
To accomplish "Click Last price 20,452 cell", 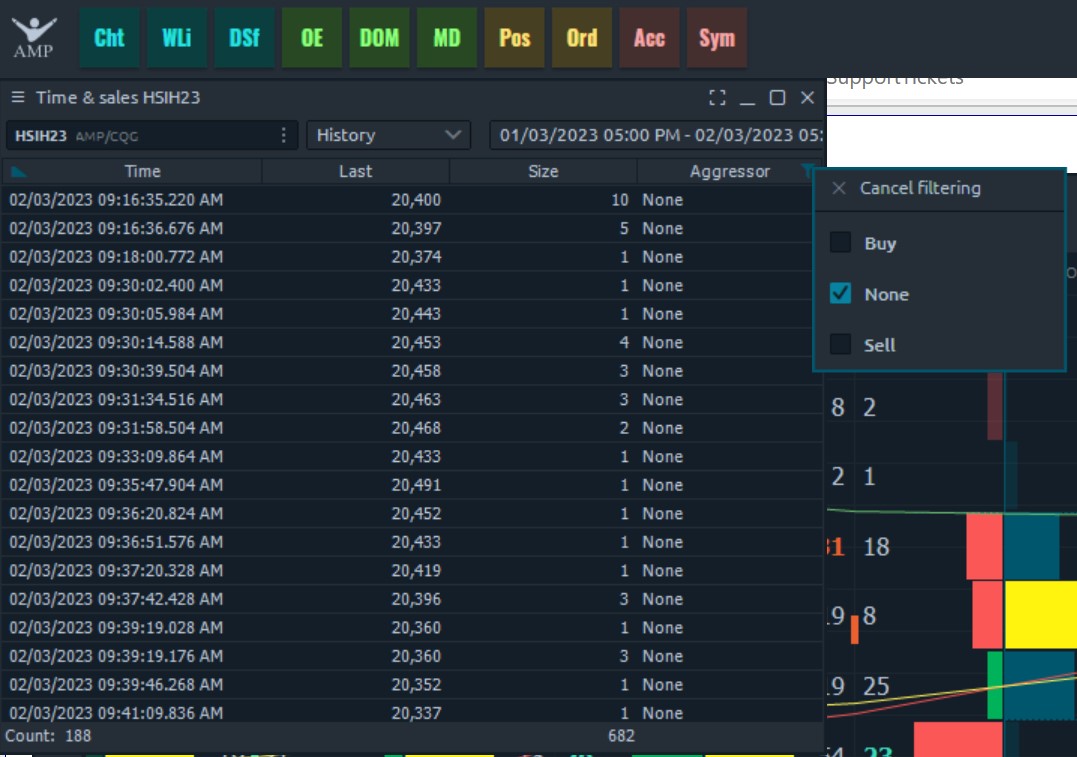I will (416, 514).
